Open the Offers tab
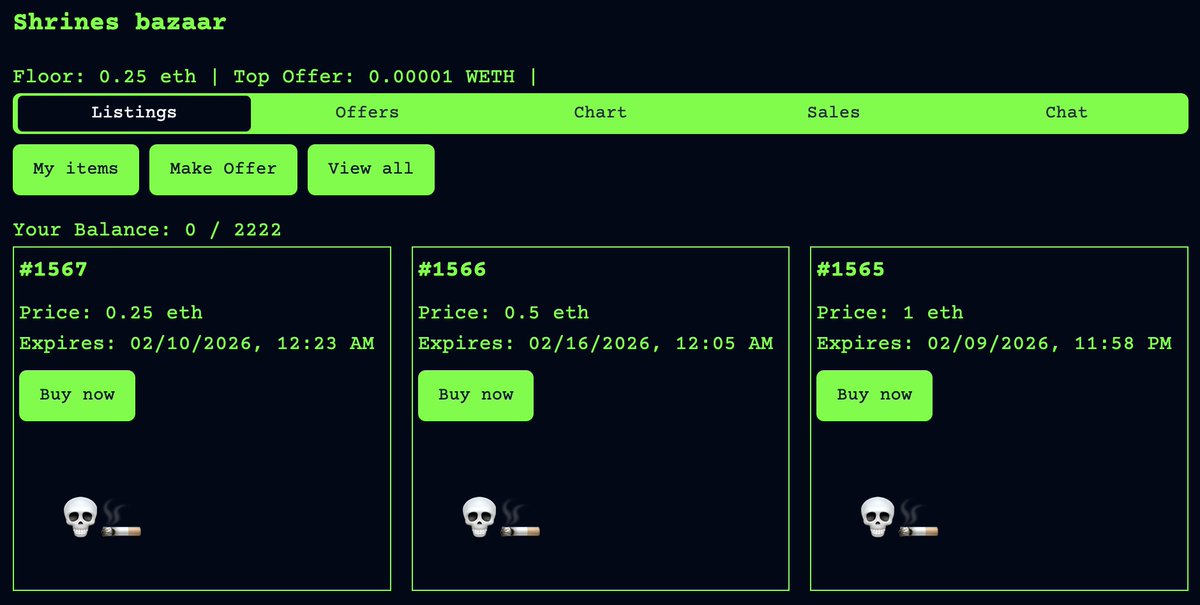Viewport: 1200px width, 605px height. (367, 113)
